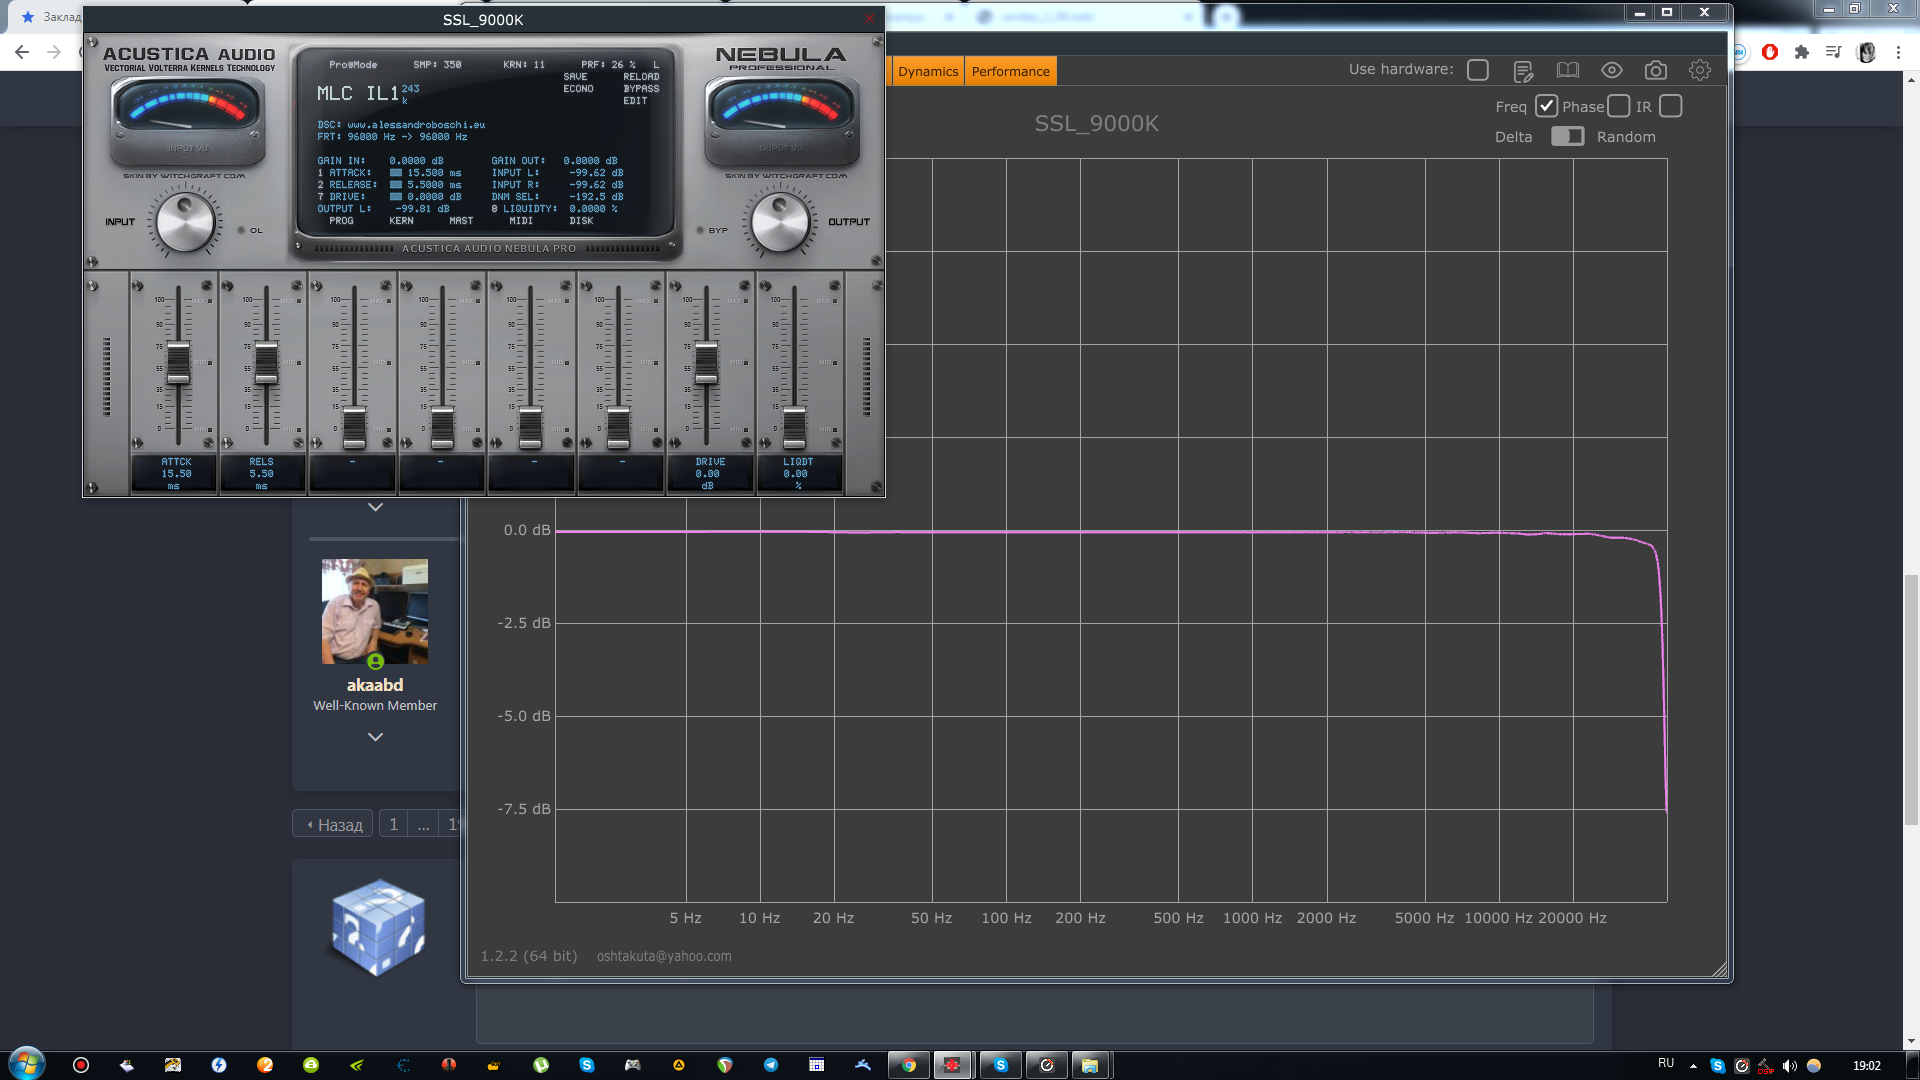
Task: Click the Windows Start orb
Action: coord(27,1064)
